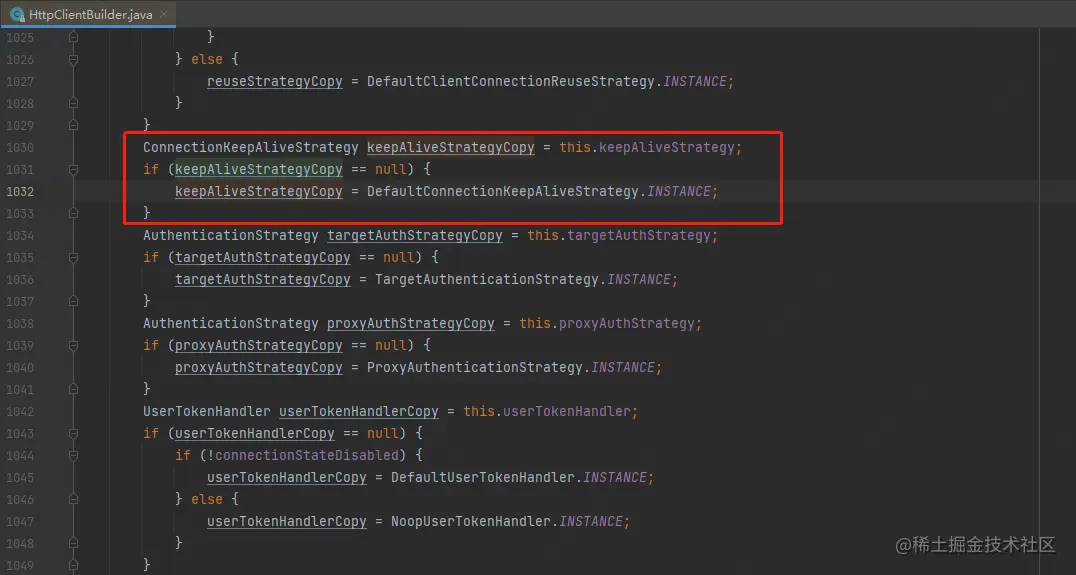The image size is (1076, 575).
Task: Click line number 1030 in gutter
Action: (x=20, y=148)
